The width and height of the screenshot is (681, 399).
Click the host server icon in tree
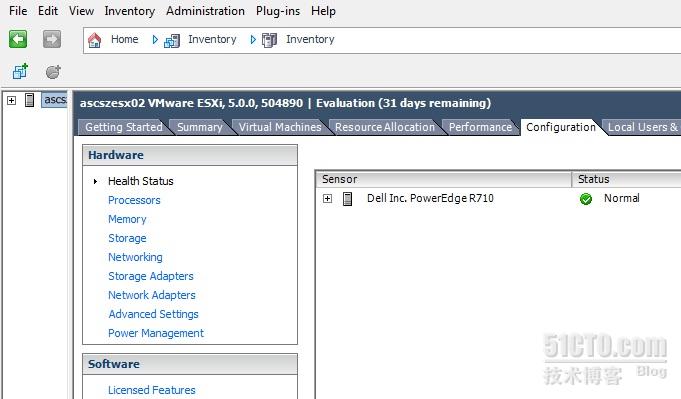[x=30, y=100]
